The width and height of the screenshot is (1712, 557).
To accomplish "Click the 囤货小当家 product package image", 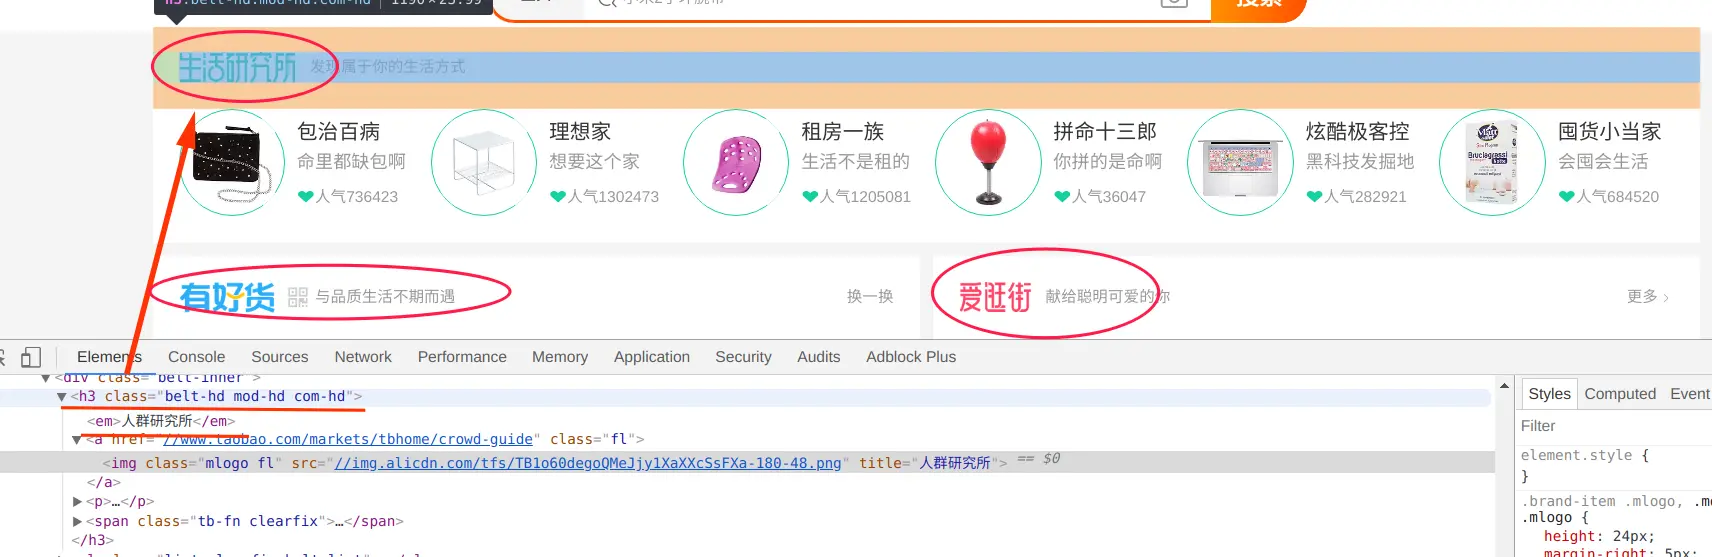I will pos(1492,162).
